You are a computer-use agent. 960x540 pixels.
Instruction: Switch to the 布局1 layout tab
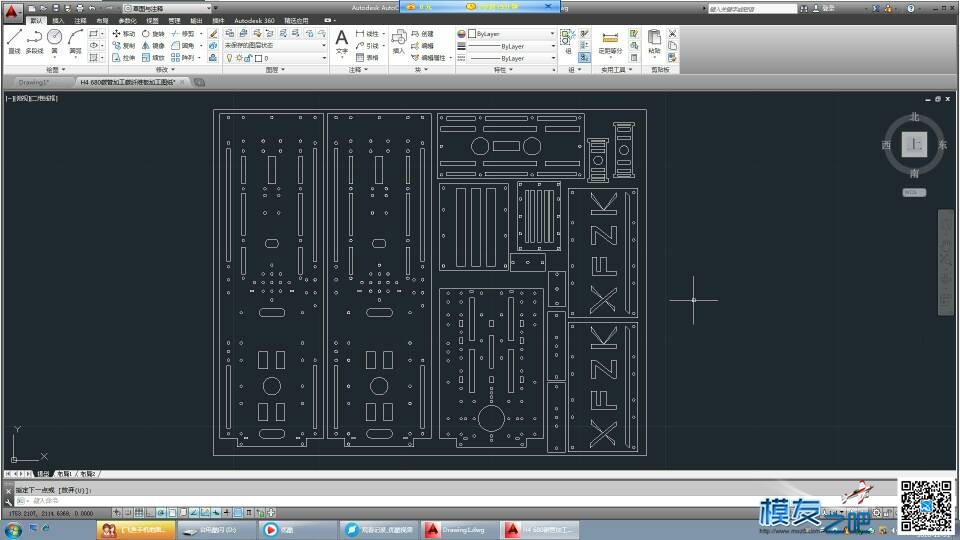64,474
